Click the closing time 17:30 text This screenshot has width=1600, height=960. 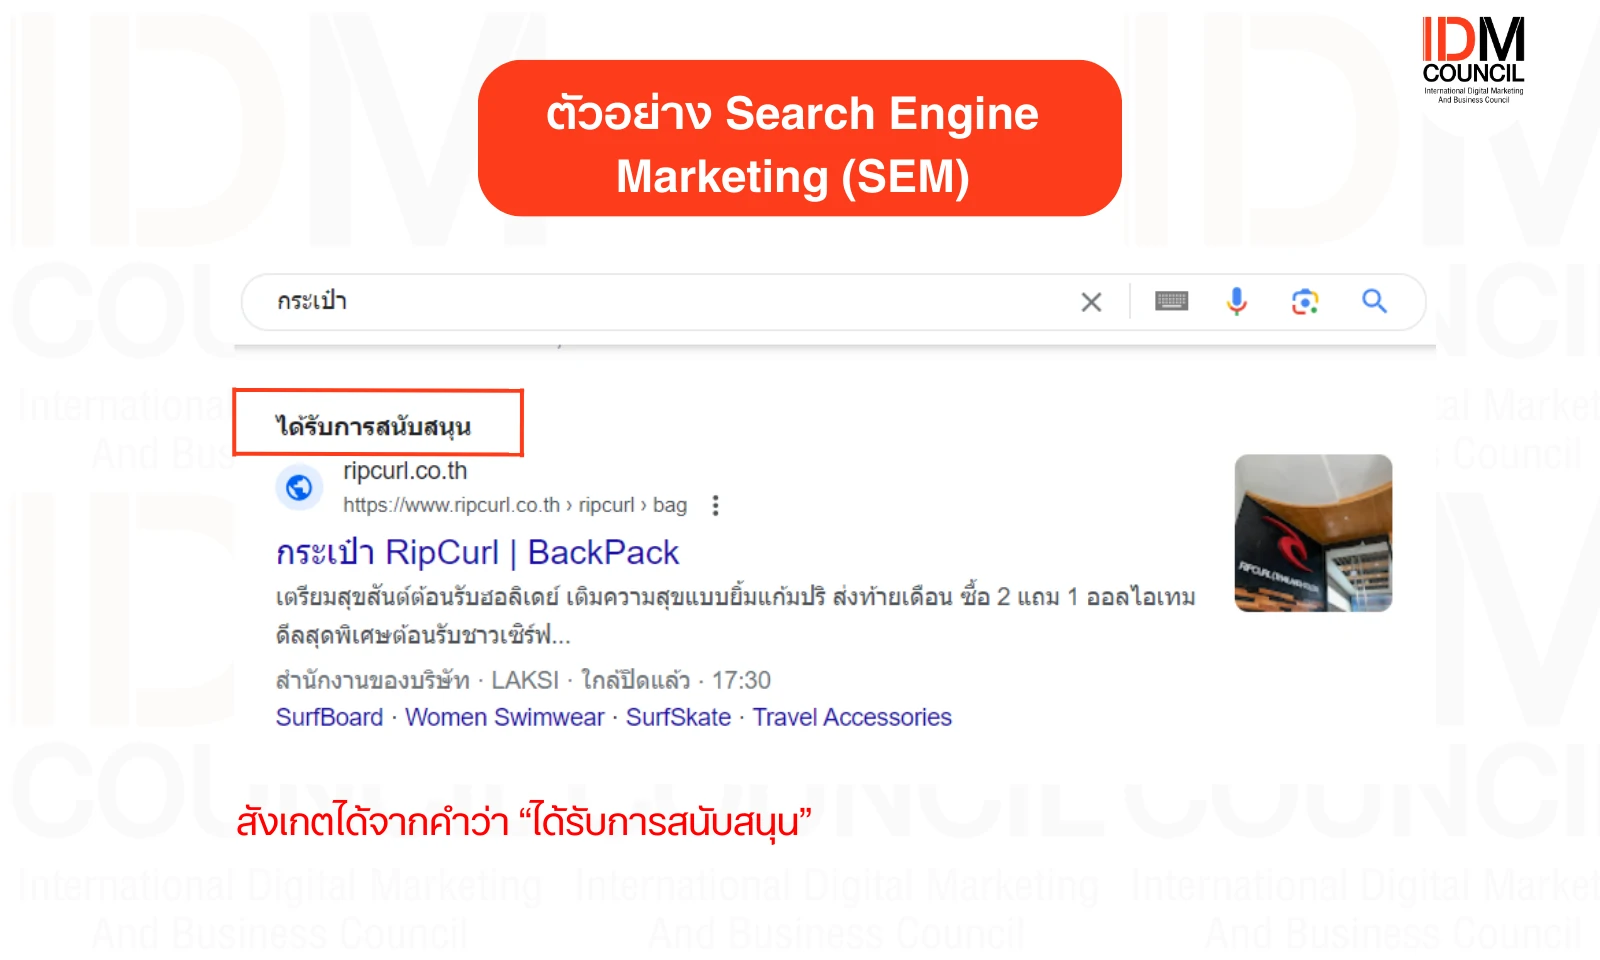(741, 680)
